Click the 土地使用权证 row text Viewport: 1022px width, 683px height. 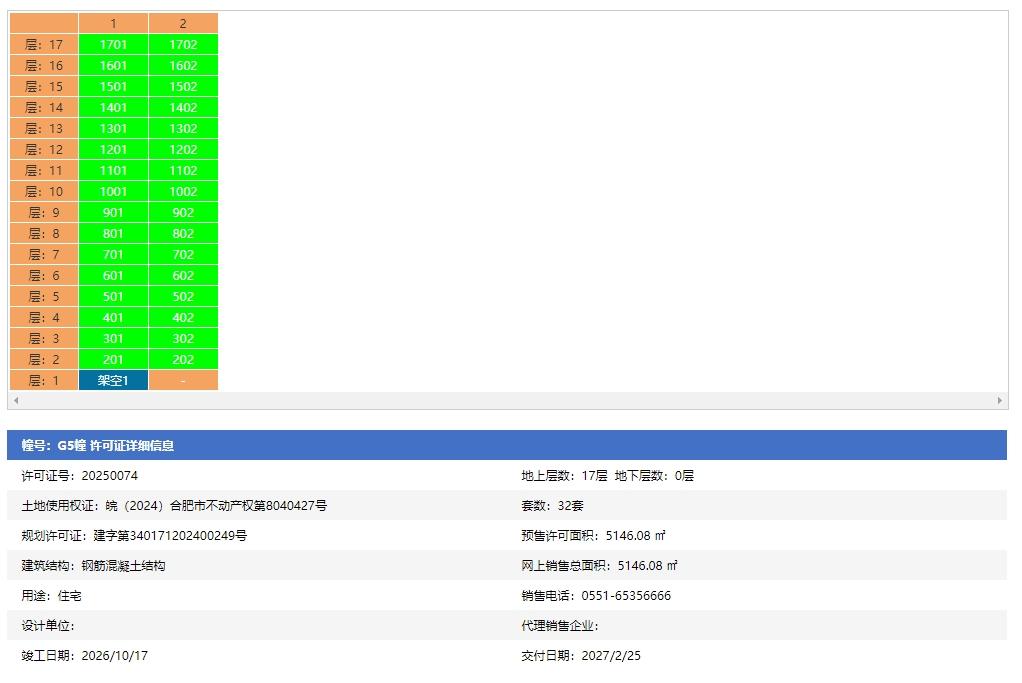[x=174, y=506]
